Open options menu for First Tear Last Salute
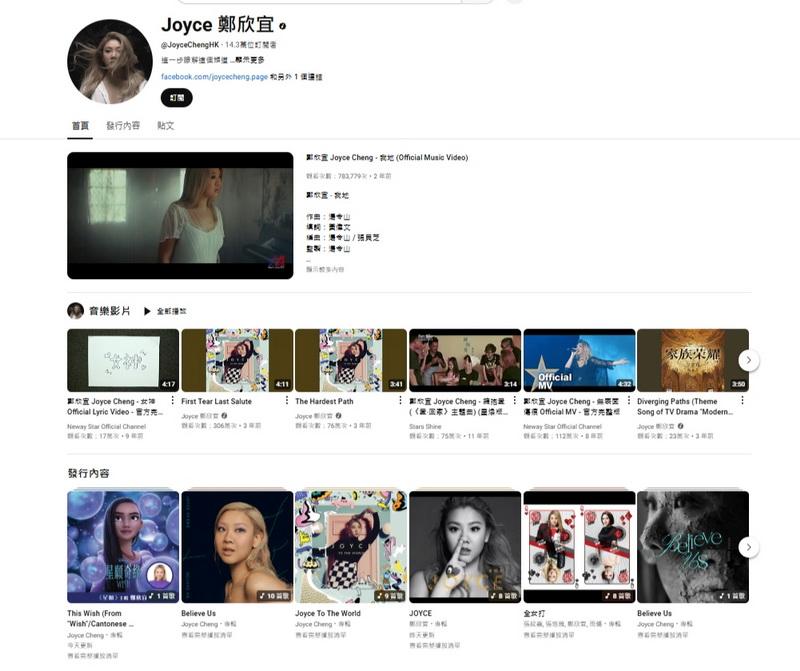 pos(286,401)
